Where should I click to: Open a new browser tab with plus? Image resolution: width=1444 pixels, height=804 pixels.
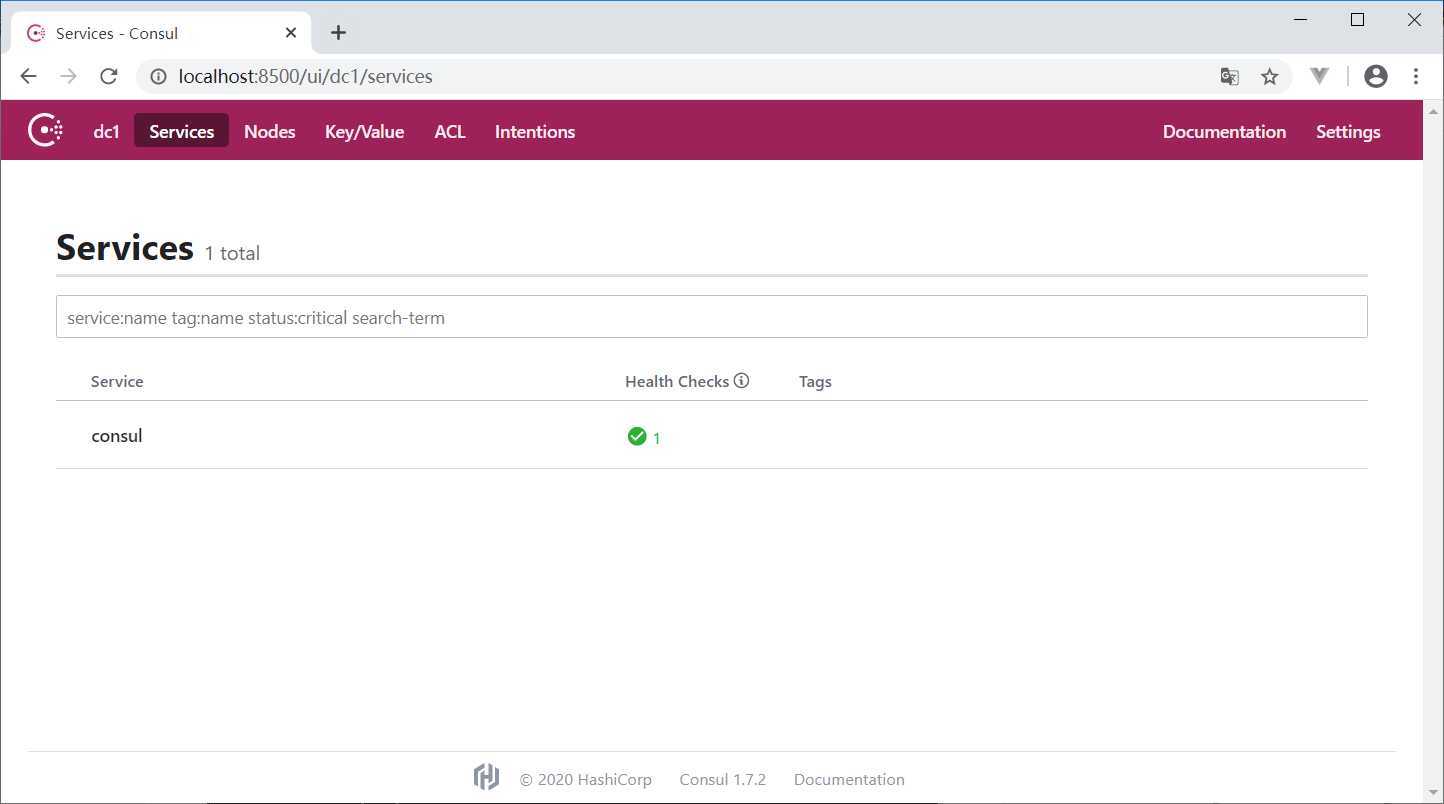point(338,33)
